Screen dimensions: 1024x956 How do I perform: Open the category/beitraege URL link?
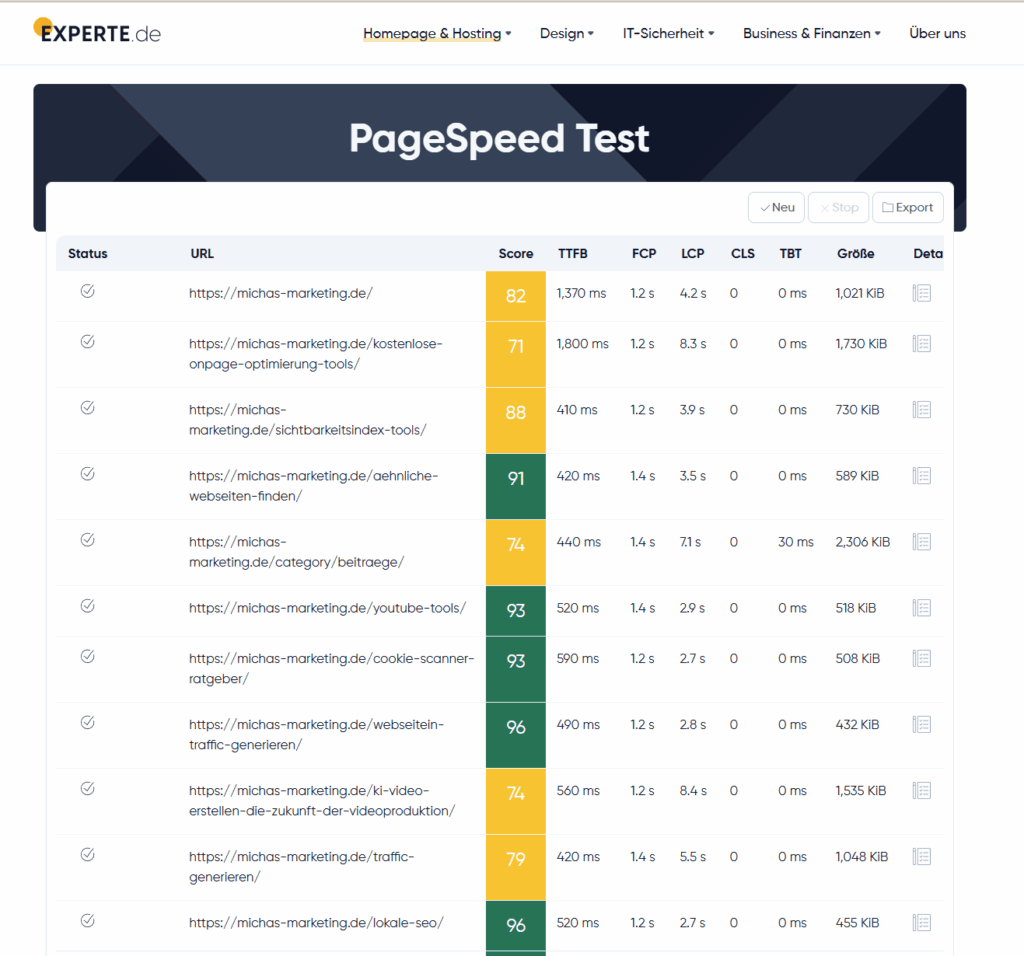pyautogui.click(x=296, y=552)
